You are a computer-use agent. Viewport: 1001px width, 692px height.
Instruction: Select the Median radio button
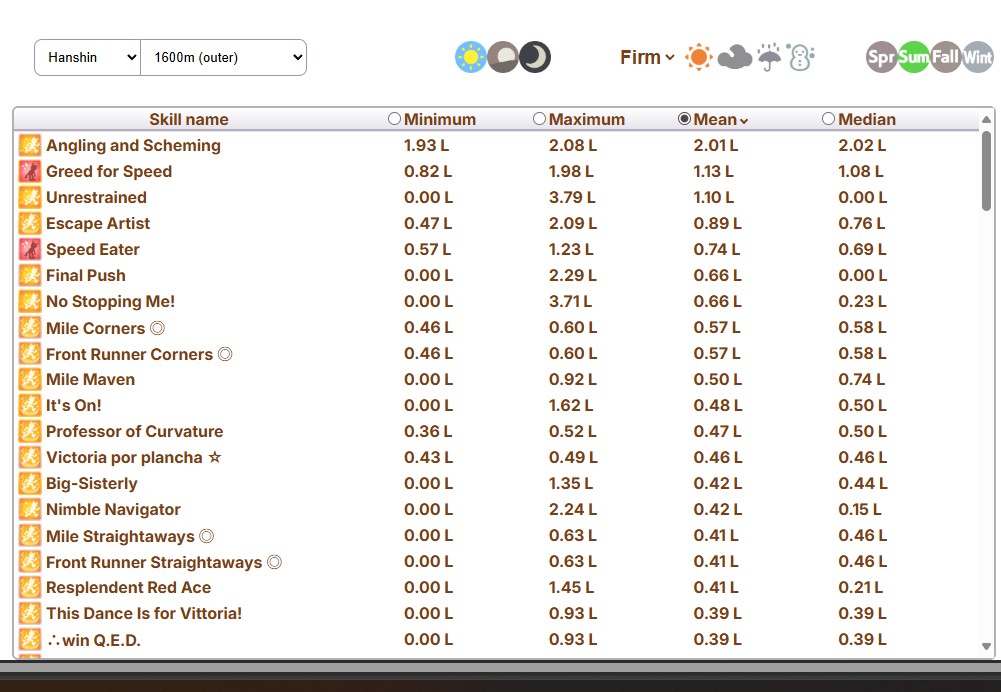[829, 119]
